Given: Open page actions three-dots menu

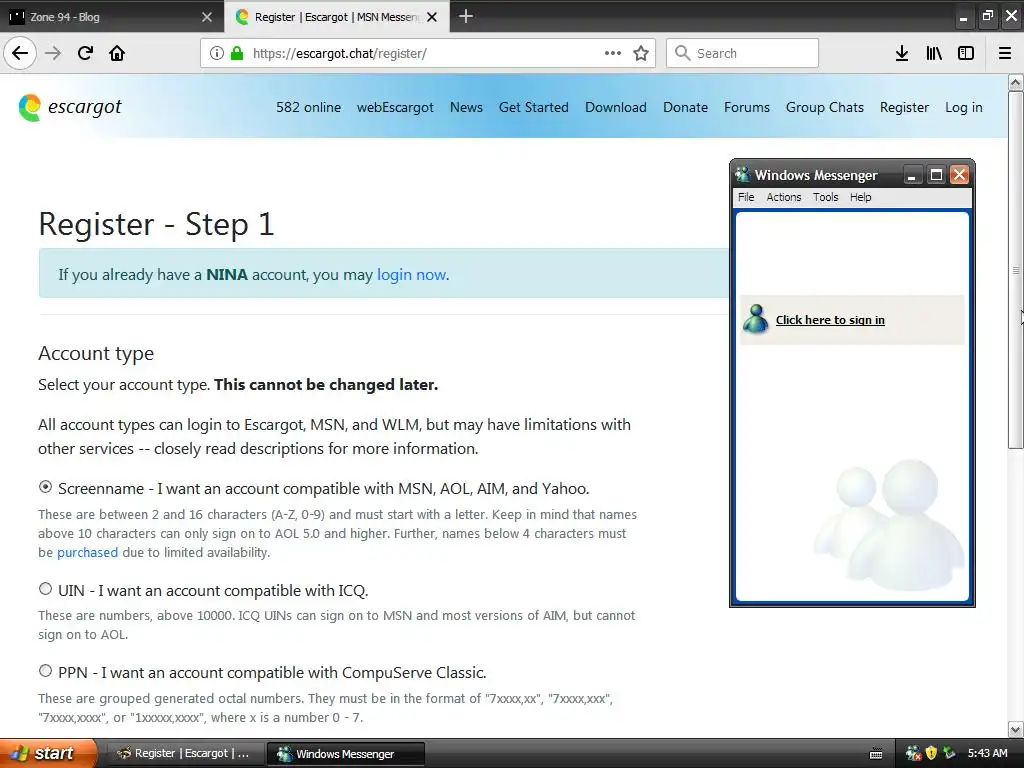Looking at the screenshot, I should (613, 53).
